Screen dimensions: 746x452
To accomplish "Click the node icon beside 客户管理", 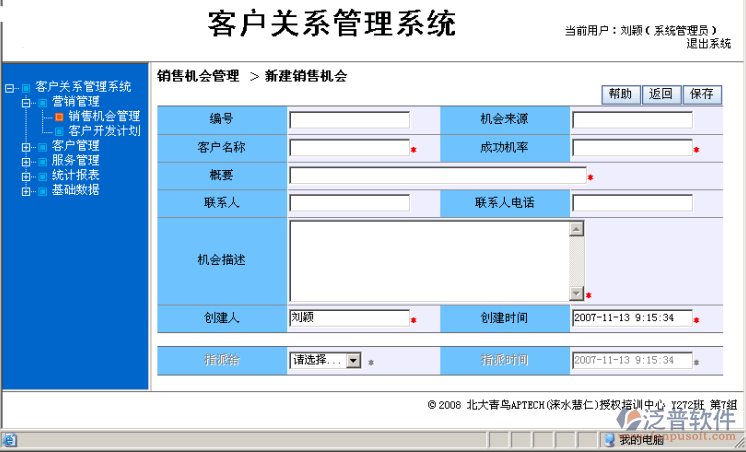I will [x=42, y=146].
